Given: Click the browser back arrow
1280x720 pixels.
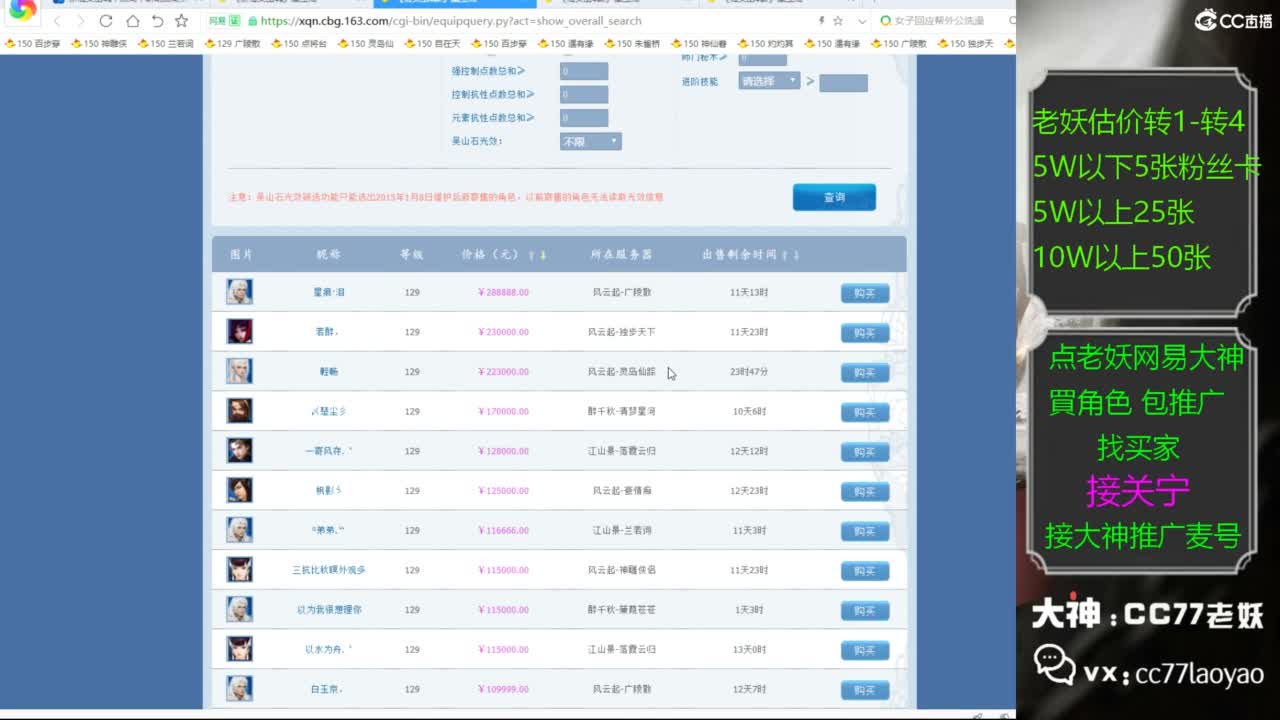Looking at the screenshot, I should click(57, 21).
